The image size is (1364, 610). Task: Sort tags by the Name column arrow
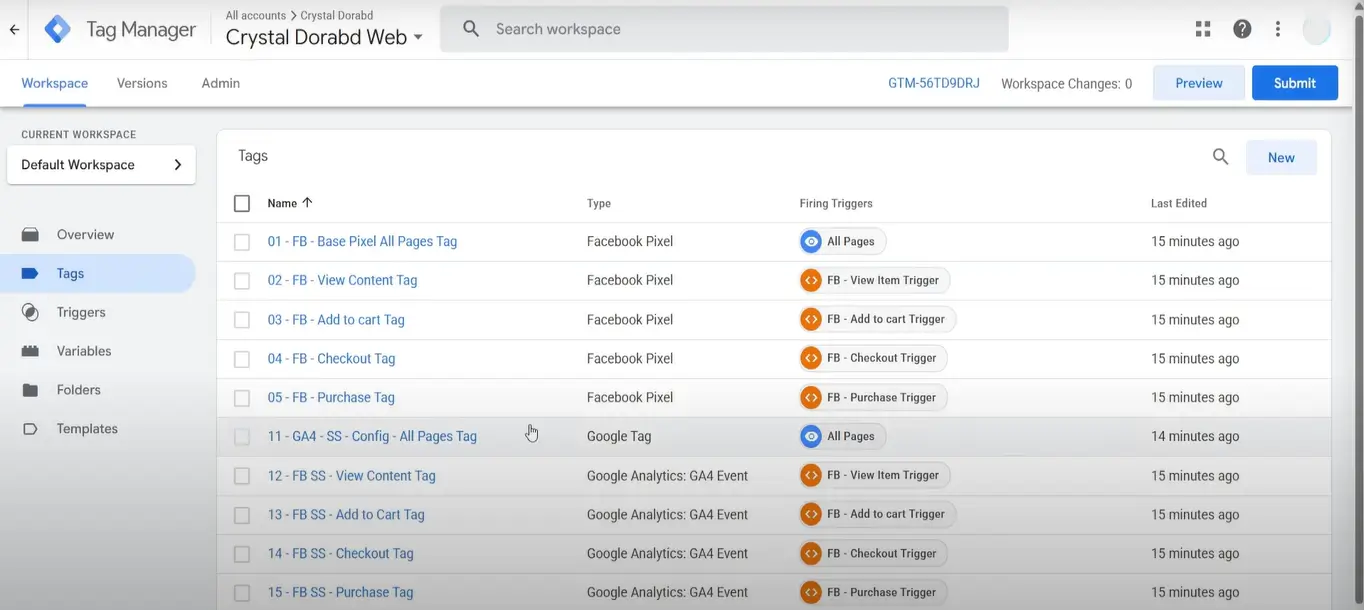click(x=307, y=203)
